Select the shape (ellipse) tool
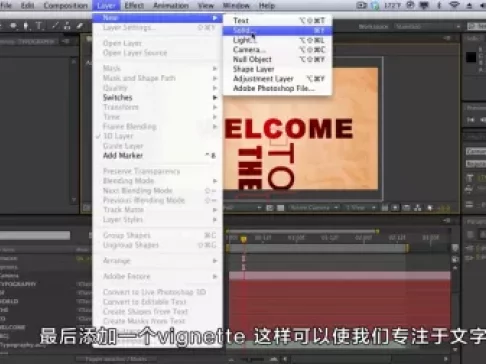486x364 pixels. pyautogui.click(x=14, y=26)
